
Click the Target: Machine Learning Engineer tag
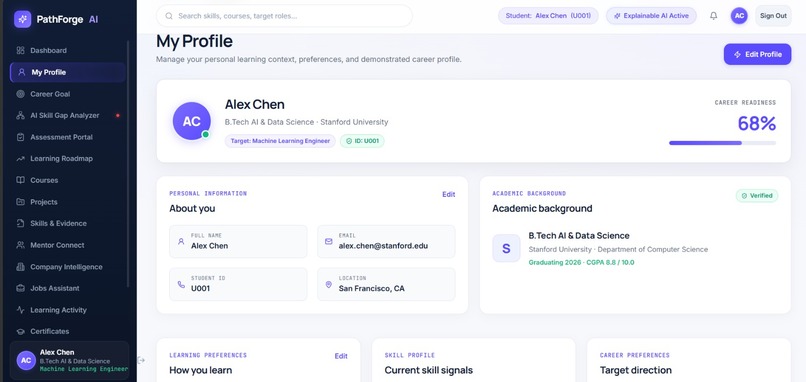(x=280, y=141)
